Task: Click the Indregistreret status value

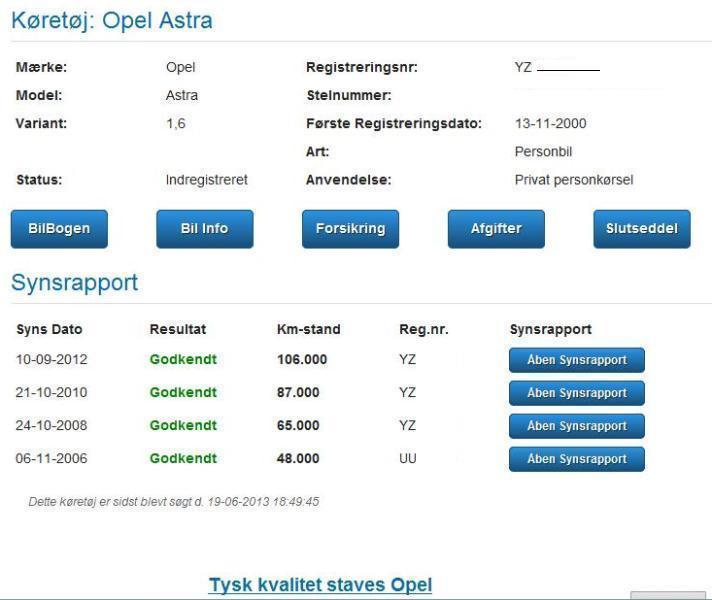Action: [207, 180]
